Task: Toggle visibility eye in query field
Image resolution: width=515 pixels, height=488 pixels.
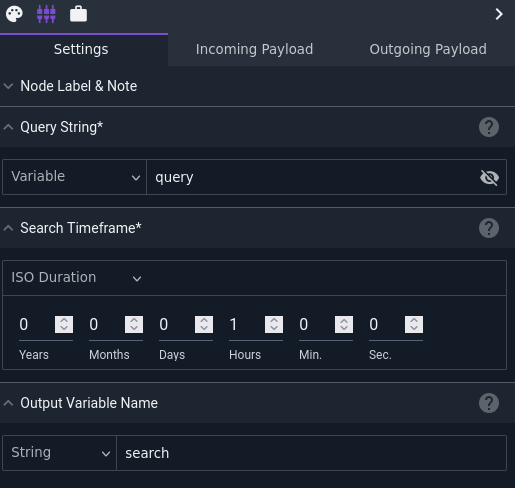Action: click(x=489, y=177)
